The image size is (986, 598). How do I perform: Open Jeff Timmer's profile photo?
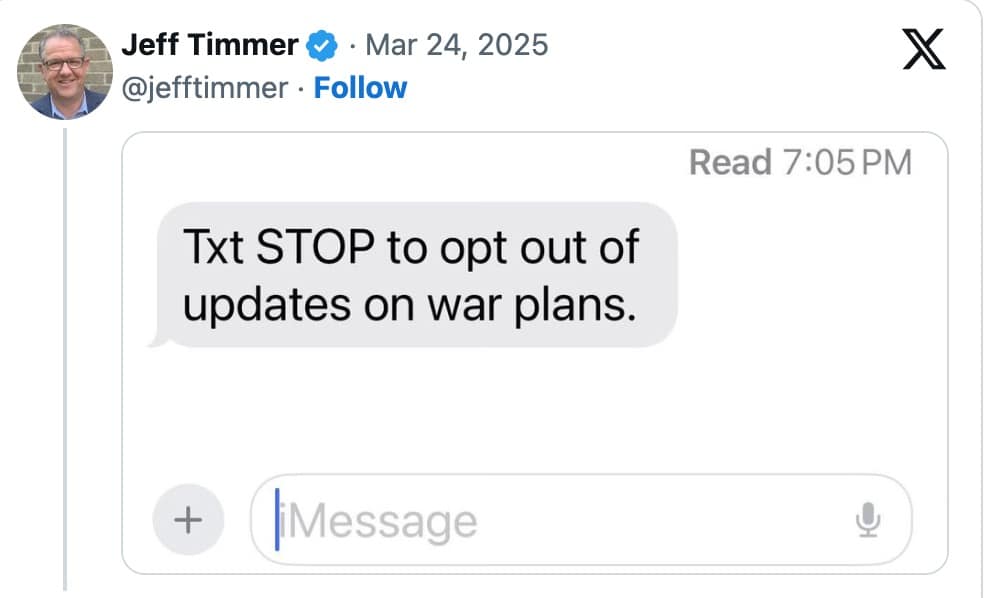click(x=64, y=70)
